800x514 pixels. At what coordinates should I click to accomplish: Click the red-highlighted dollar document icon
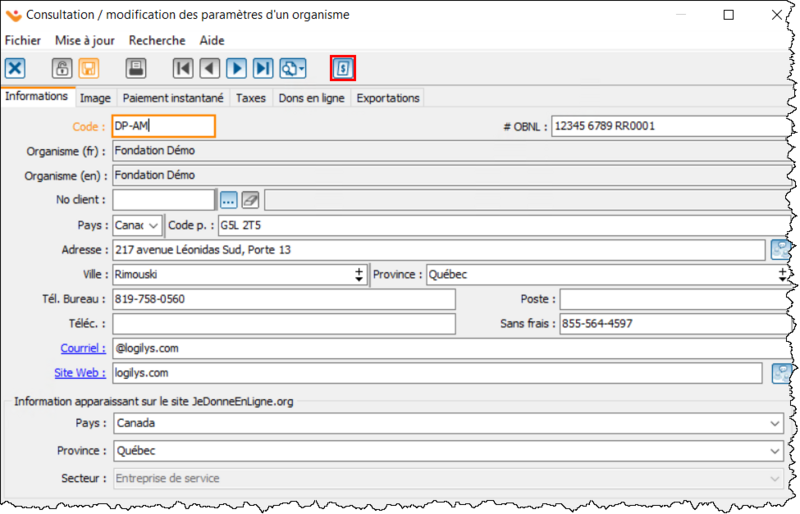click(343, 68)
